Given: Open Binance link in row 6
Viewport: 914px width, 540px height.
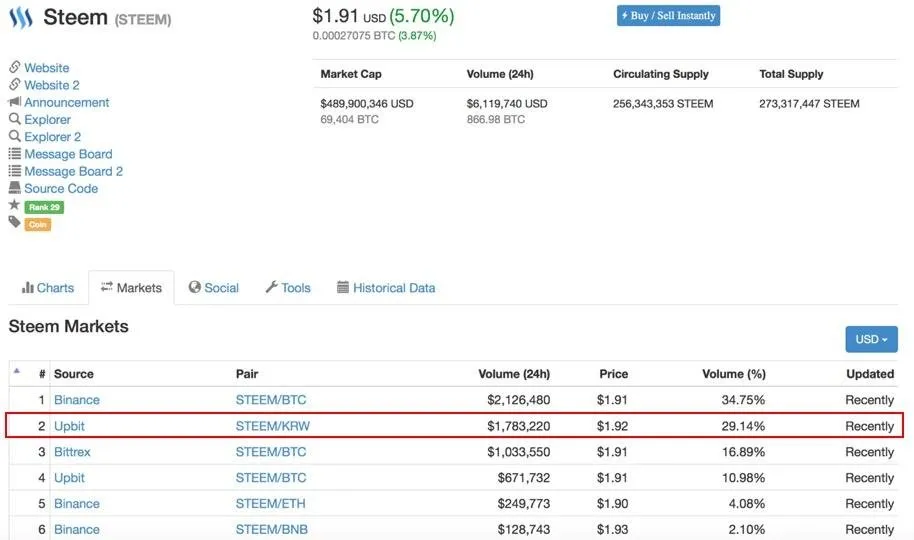Looking at the screenshot, I should point(77,530).
